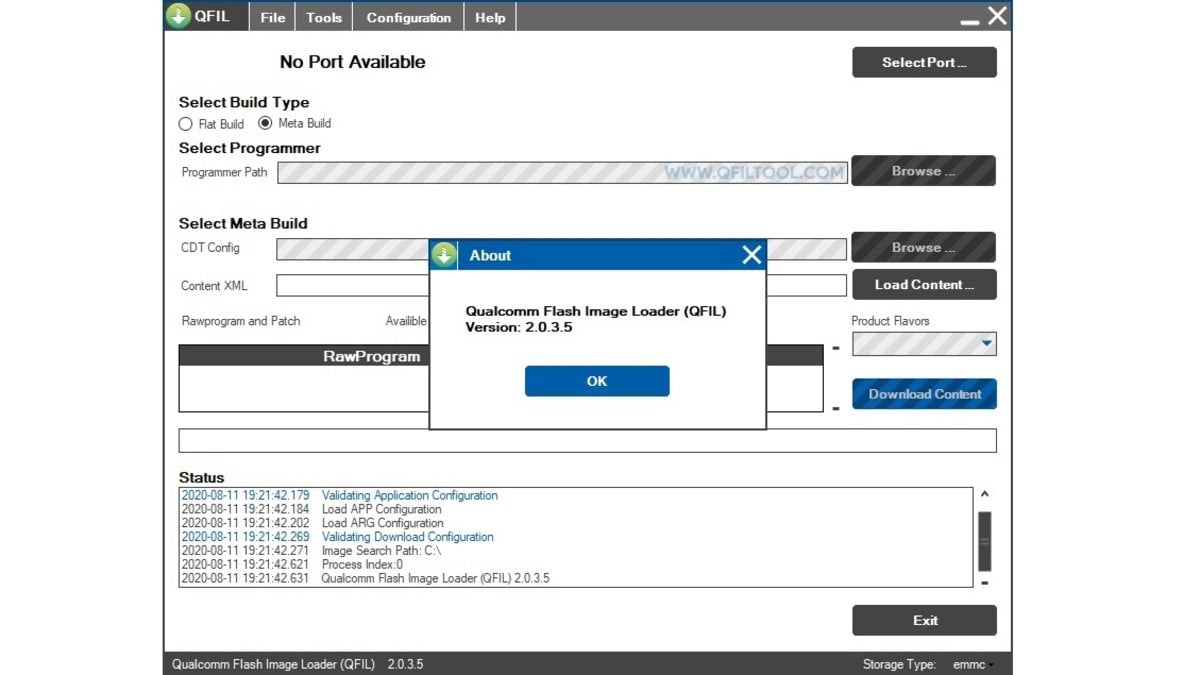Open the Tools menu
Image resolution: width=1200 pixels, height=675 pixels.
(x=324, y=17)
